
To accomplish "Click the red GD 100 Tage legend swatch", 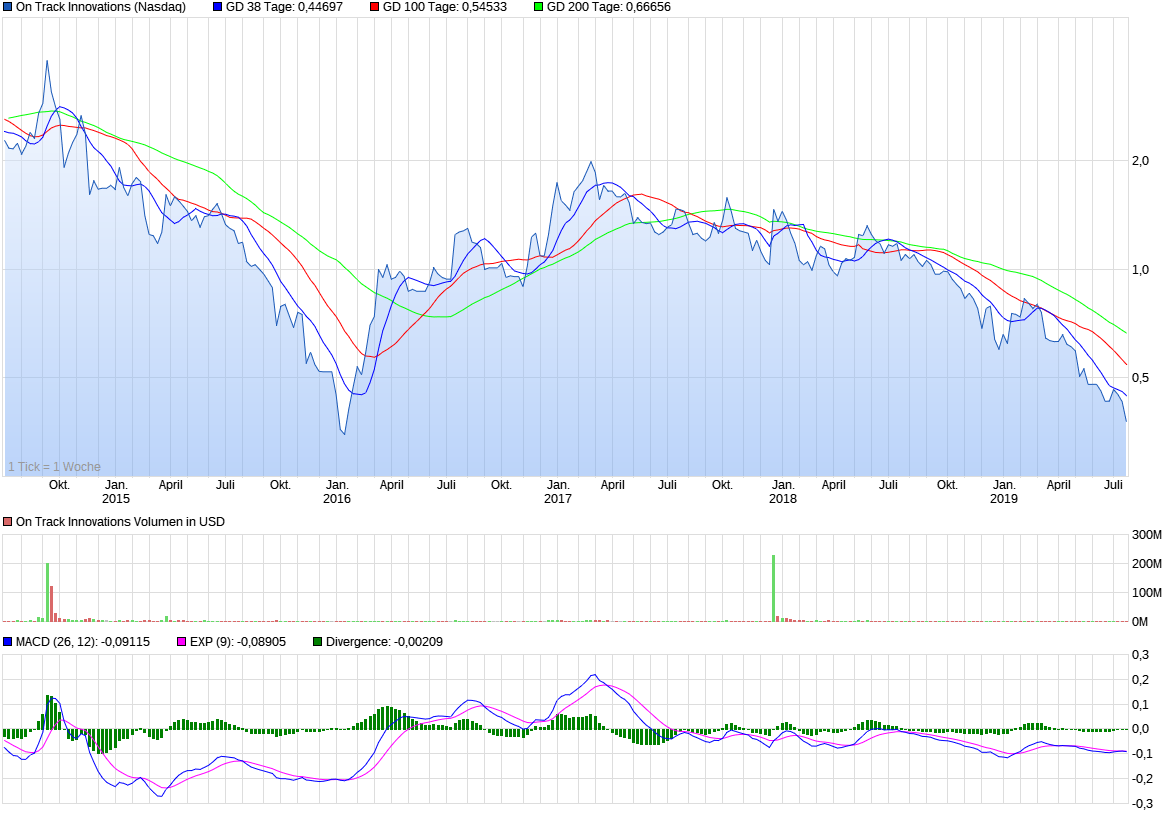I will tap(374, 7).
